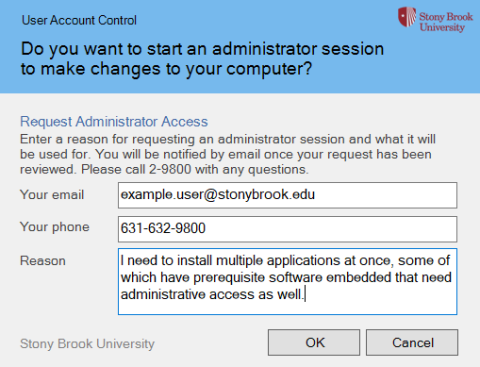The height and width of the screenshot is (367, 480).
Task: Click the administrator session question heading
Action: (202, 59)
